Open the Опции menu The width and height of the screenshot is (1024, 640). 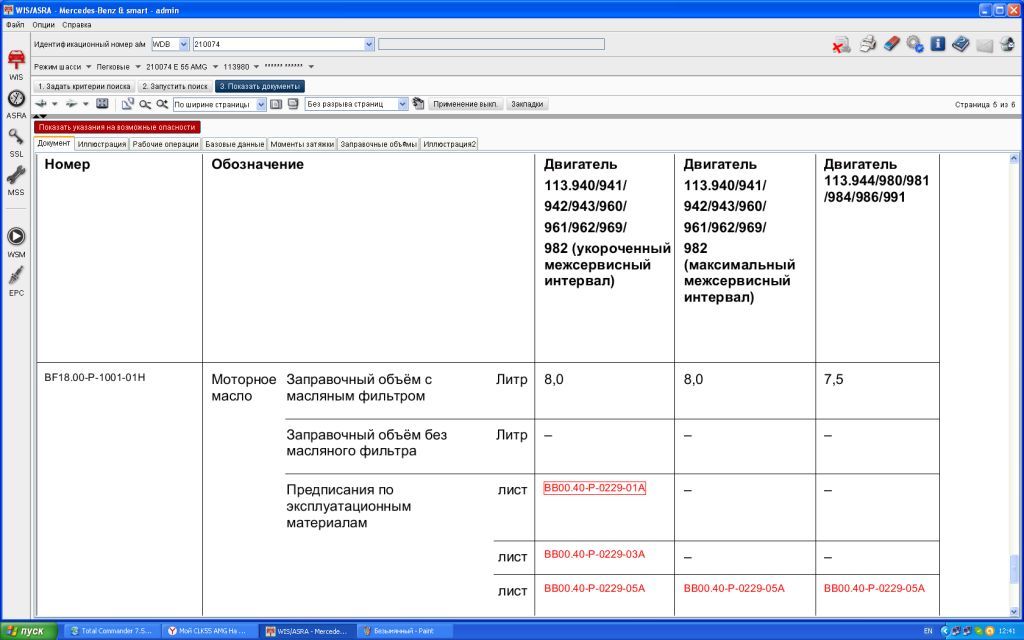point(44,25)
